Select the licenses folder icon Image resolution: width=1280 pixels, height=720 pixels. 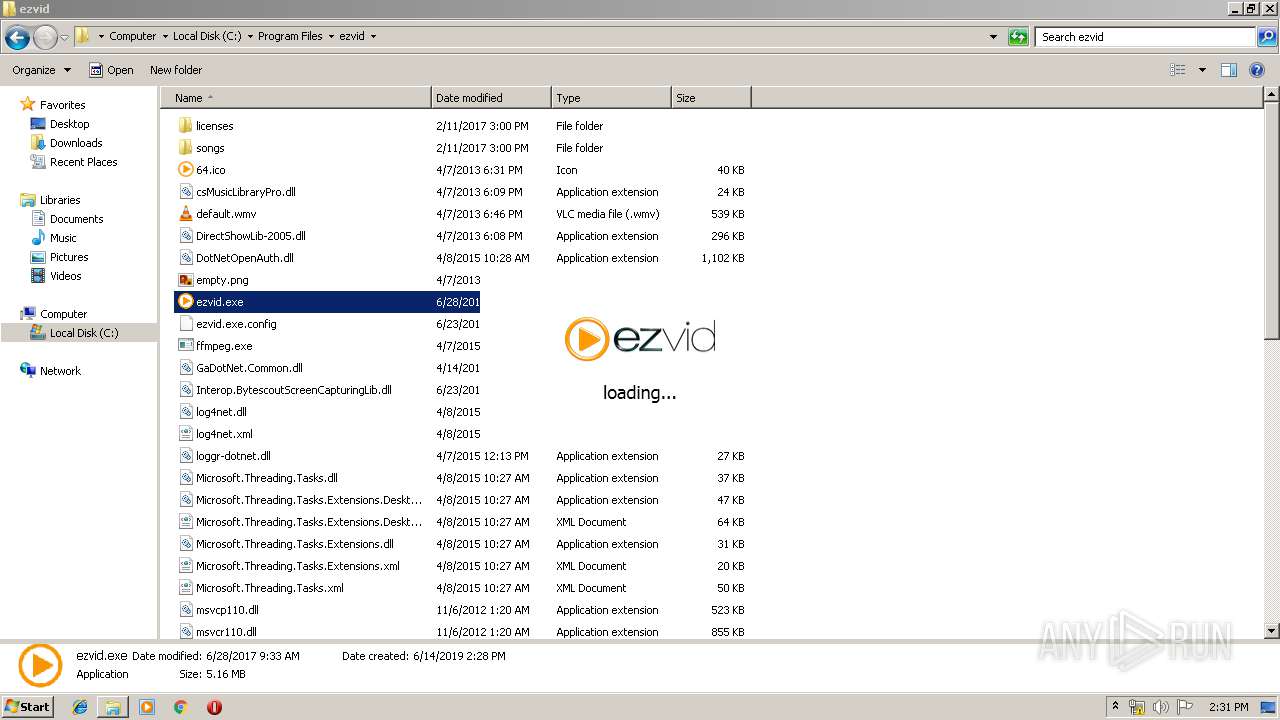point(186,126)
